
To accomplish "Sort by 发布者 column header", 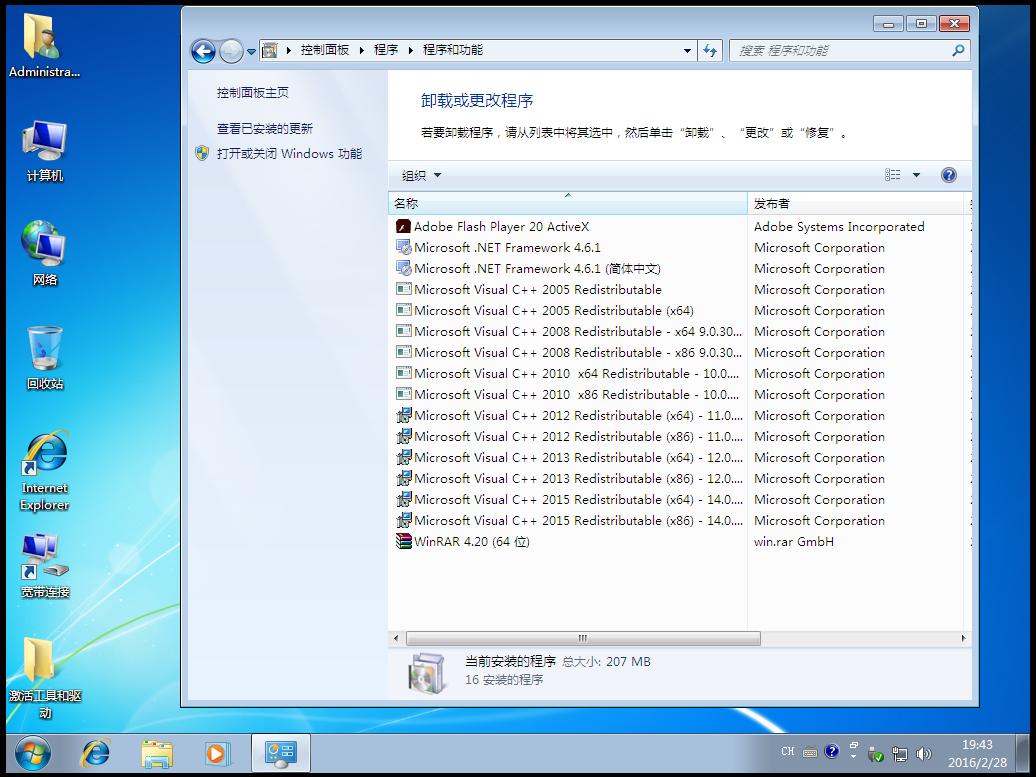I will [x=858, y=204].
